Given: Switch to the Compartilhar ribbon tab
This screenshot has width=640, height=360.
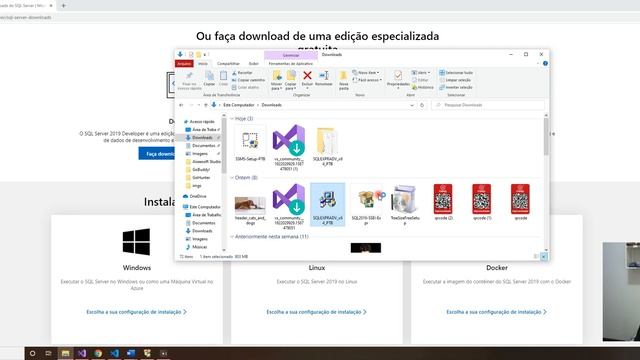Looking at the screenshot, I should pyautogui.click(x=228, y=64).
